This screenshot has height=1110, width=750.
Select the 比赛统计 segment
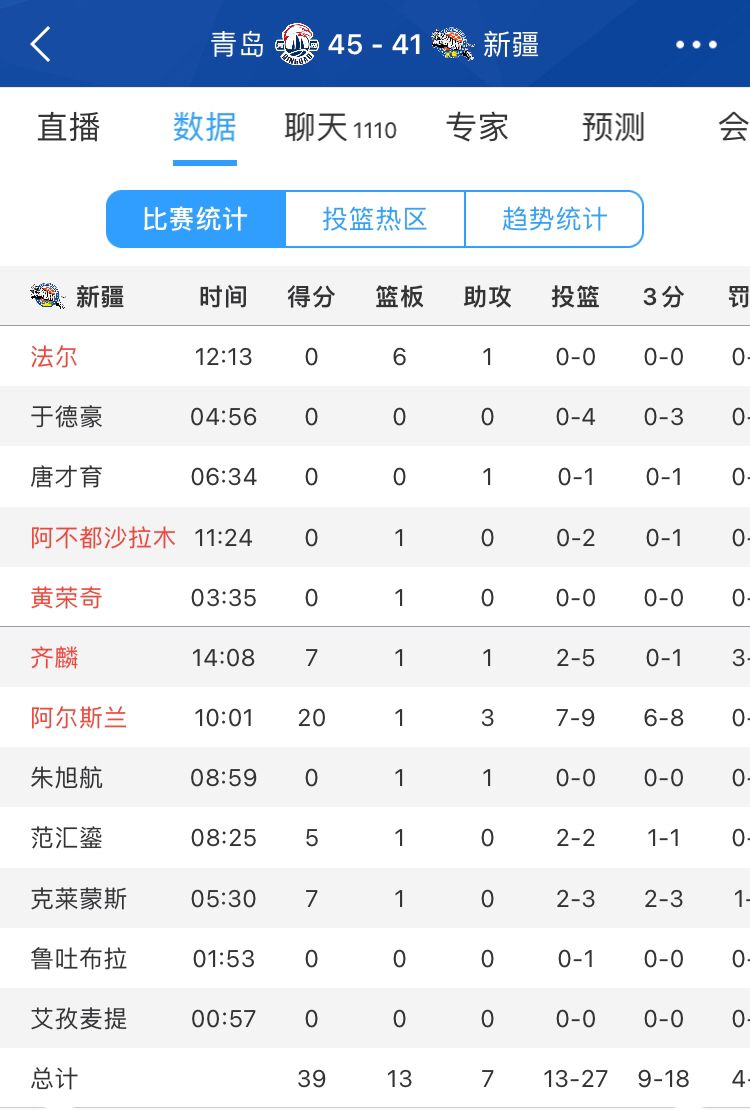tap(195, 219)
